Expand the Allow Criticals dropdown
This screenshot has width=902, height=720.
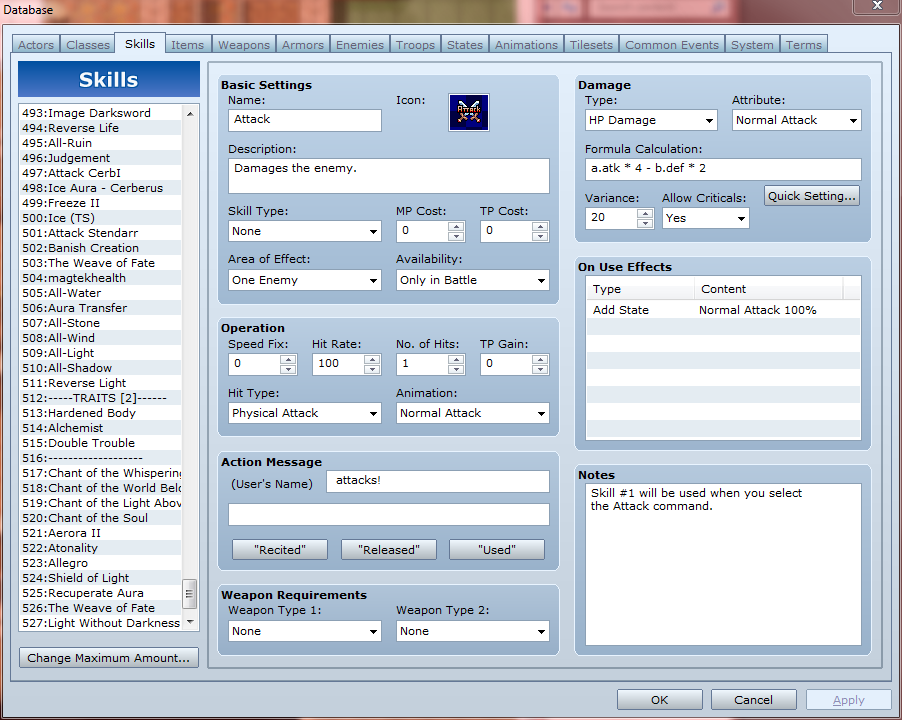point(705,218)
